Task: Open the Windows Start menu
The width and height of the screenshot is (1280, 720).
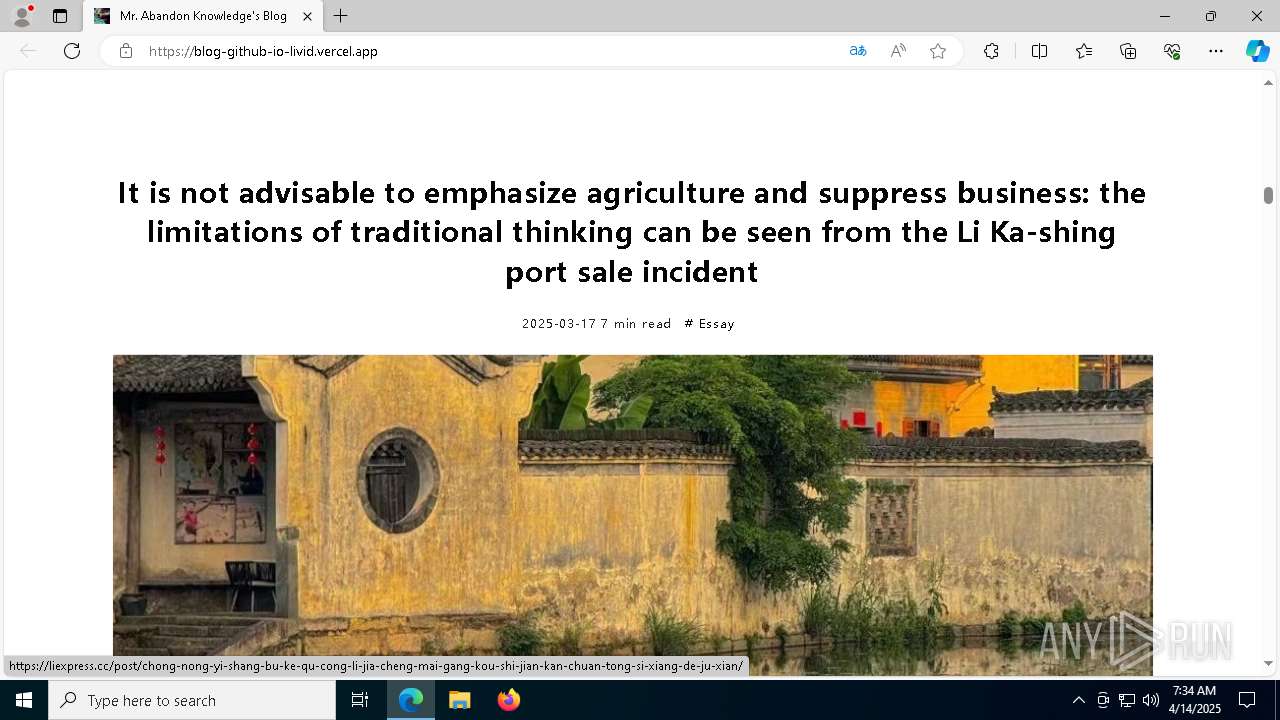Action: click(x=24, y=700)
